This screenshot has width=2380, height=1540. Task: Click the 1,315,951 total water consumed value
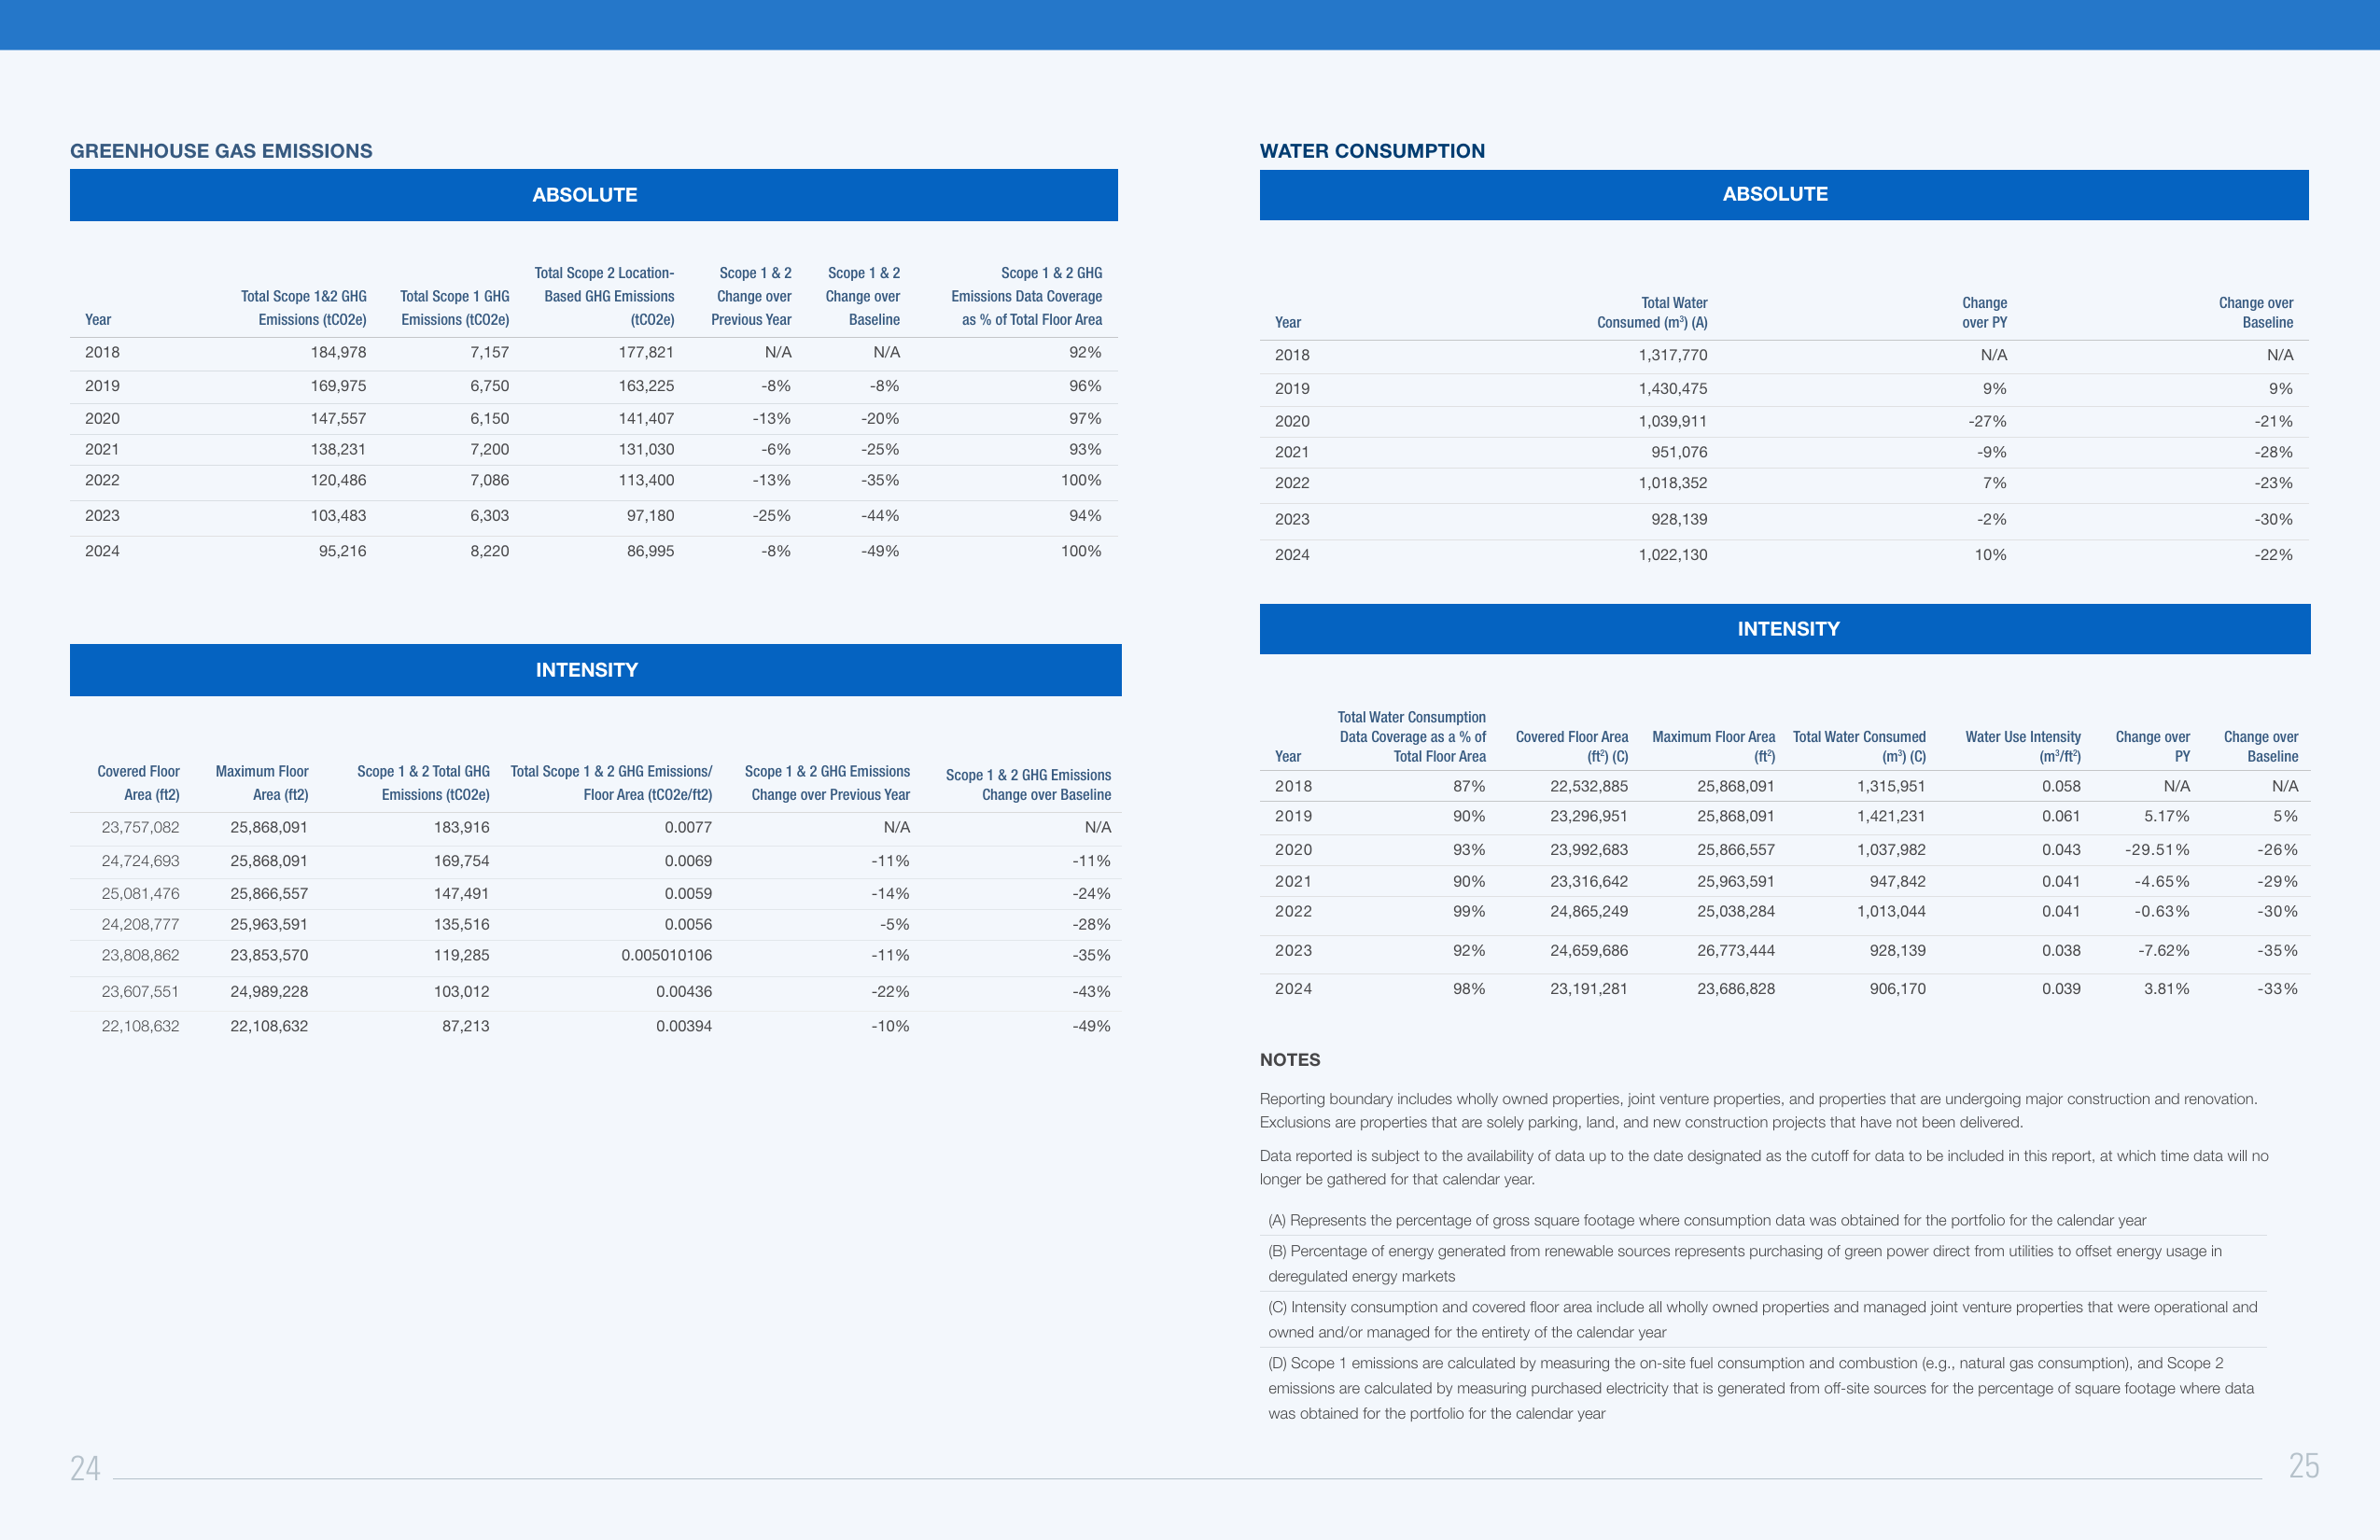pos(1891,786)
